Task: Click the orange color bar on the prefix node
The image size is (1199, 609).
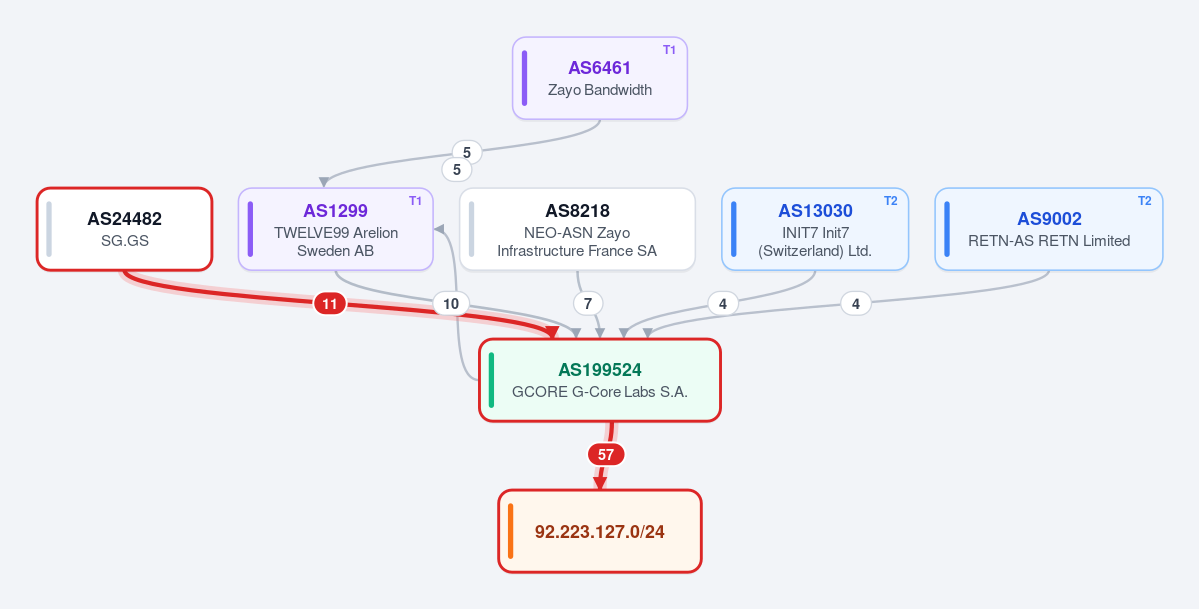Action: click(510, 531)
